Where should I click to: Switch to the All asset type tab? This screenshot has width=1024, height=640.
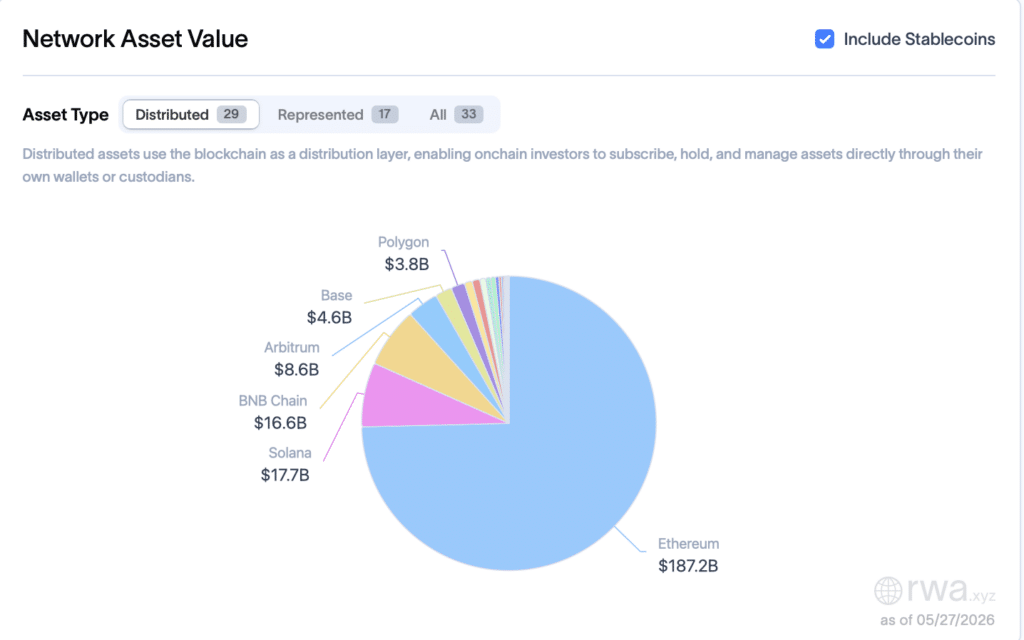tap(456, 114)
